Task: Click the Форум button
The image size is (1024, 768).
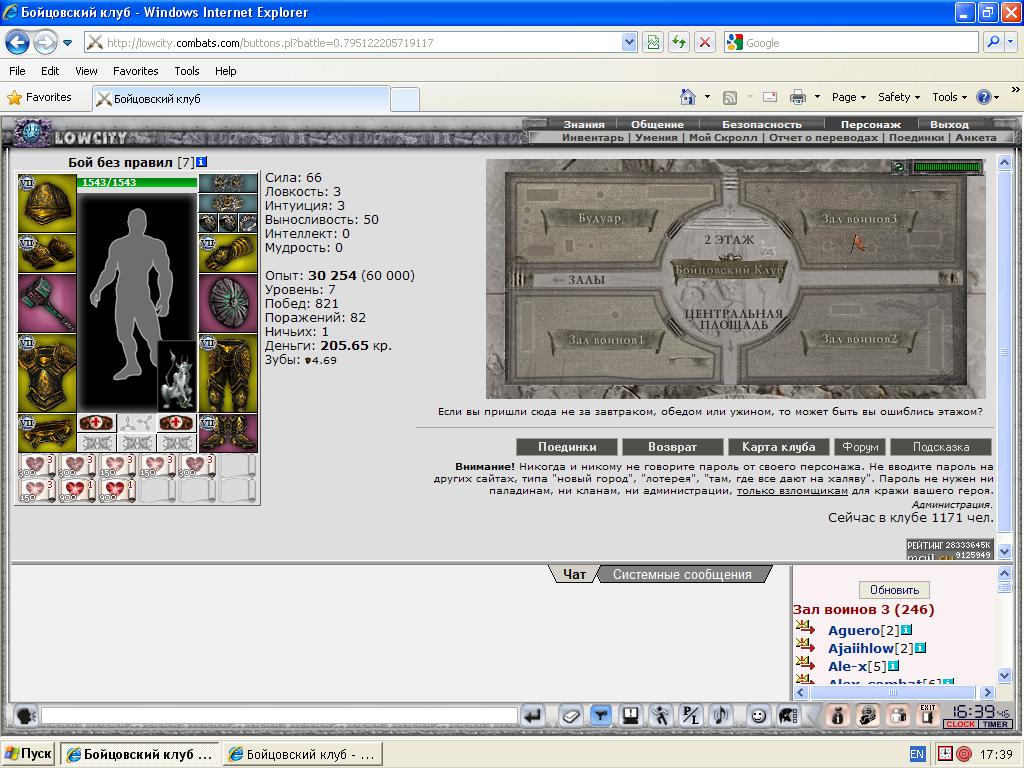Action: pyautogui.click(x=860, y=447)
